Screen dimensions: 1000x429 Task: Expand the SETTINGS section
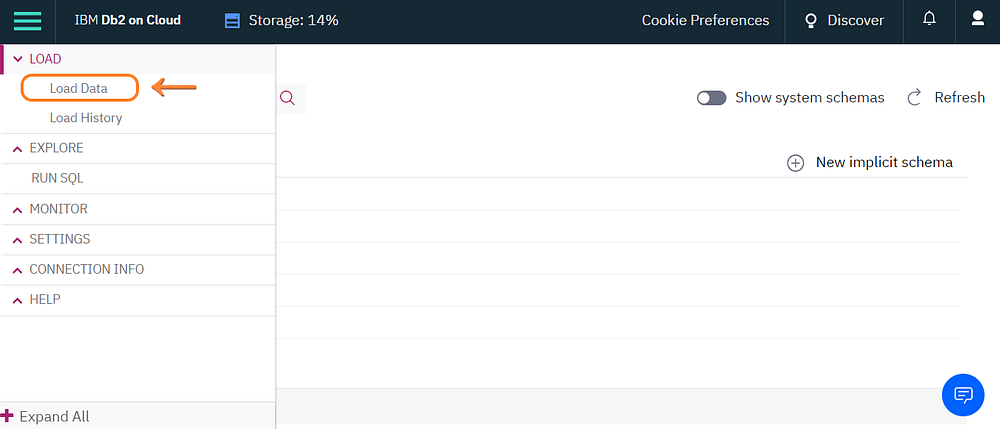tap(18, 239)
